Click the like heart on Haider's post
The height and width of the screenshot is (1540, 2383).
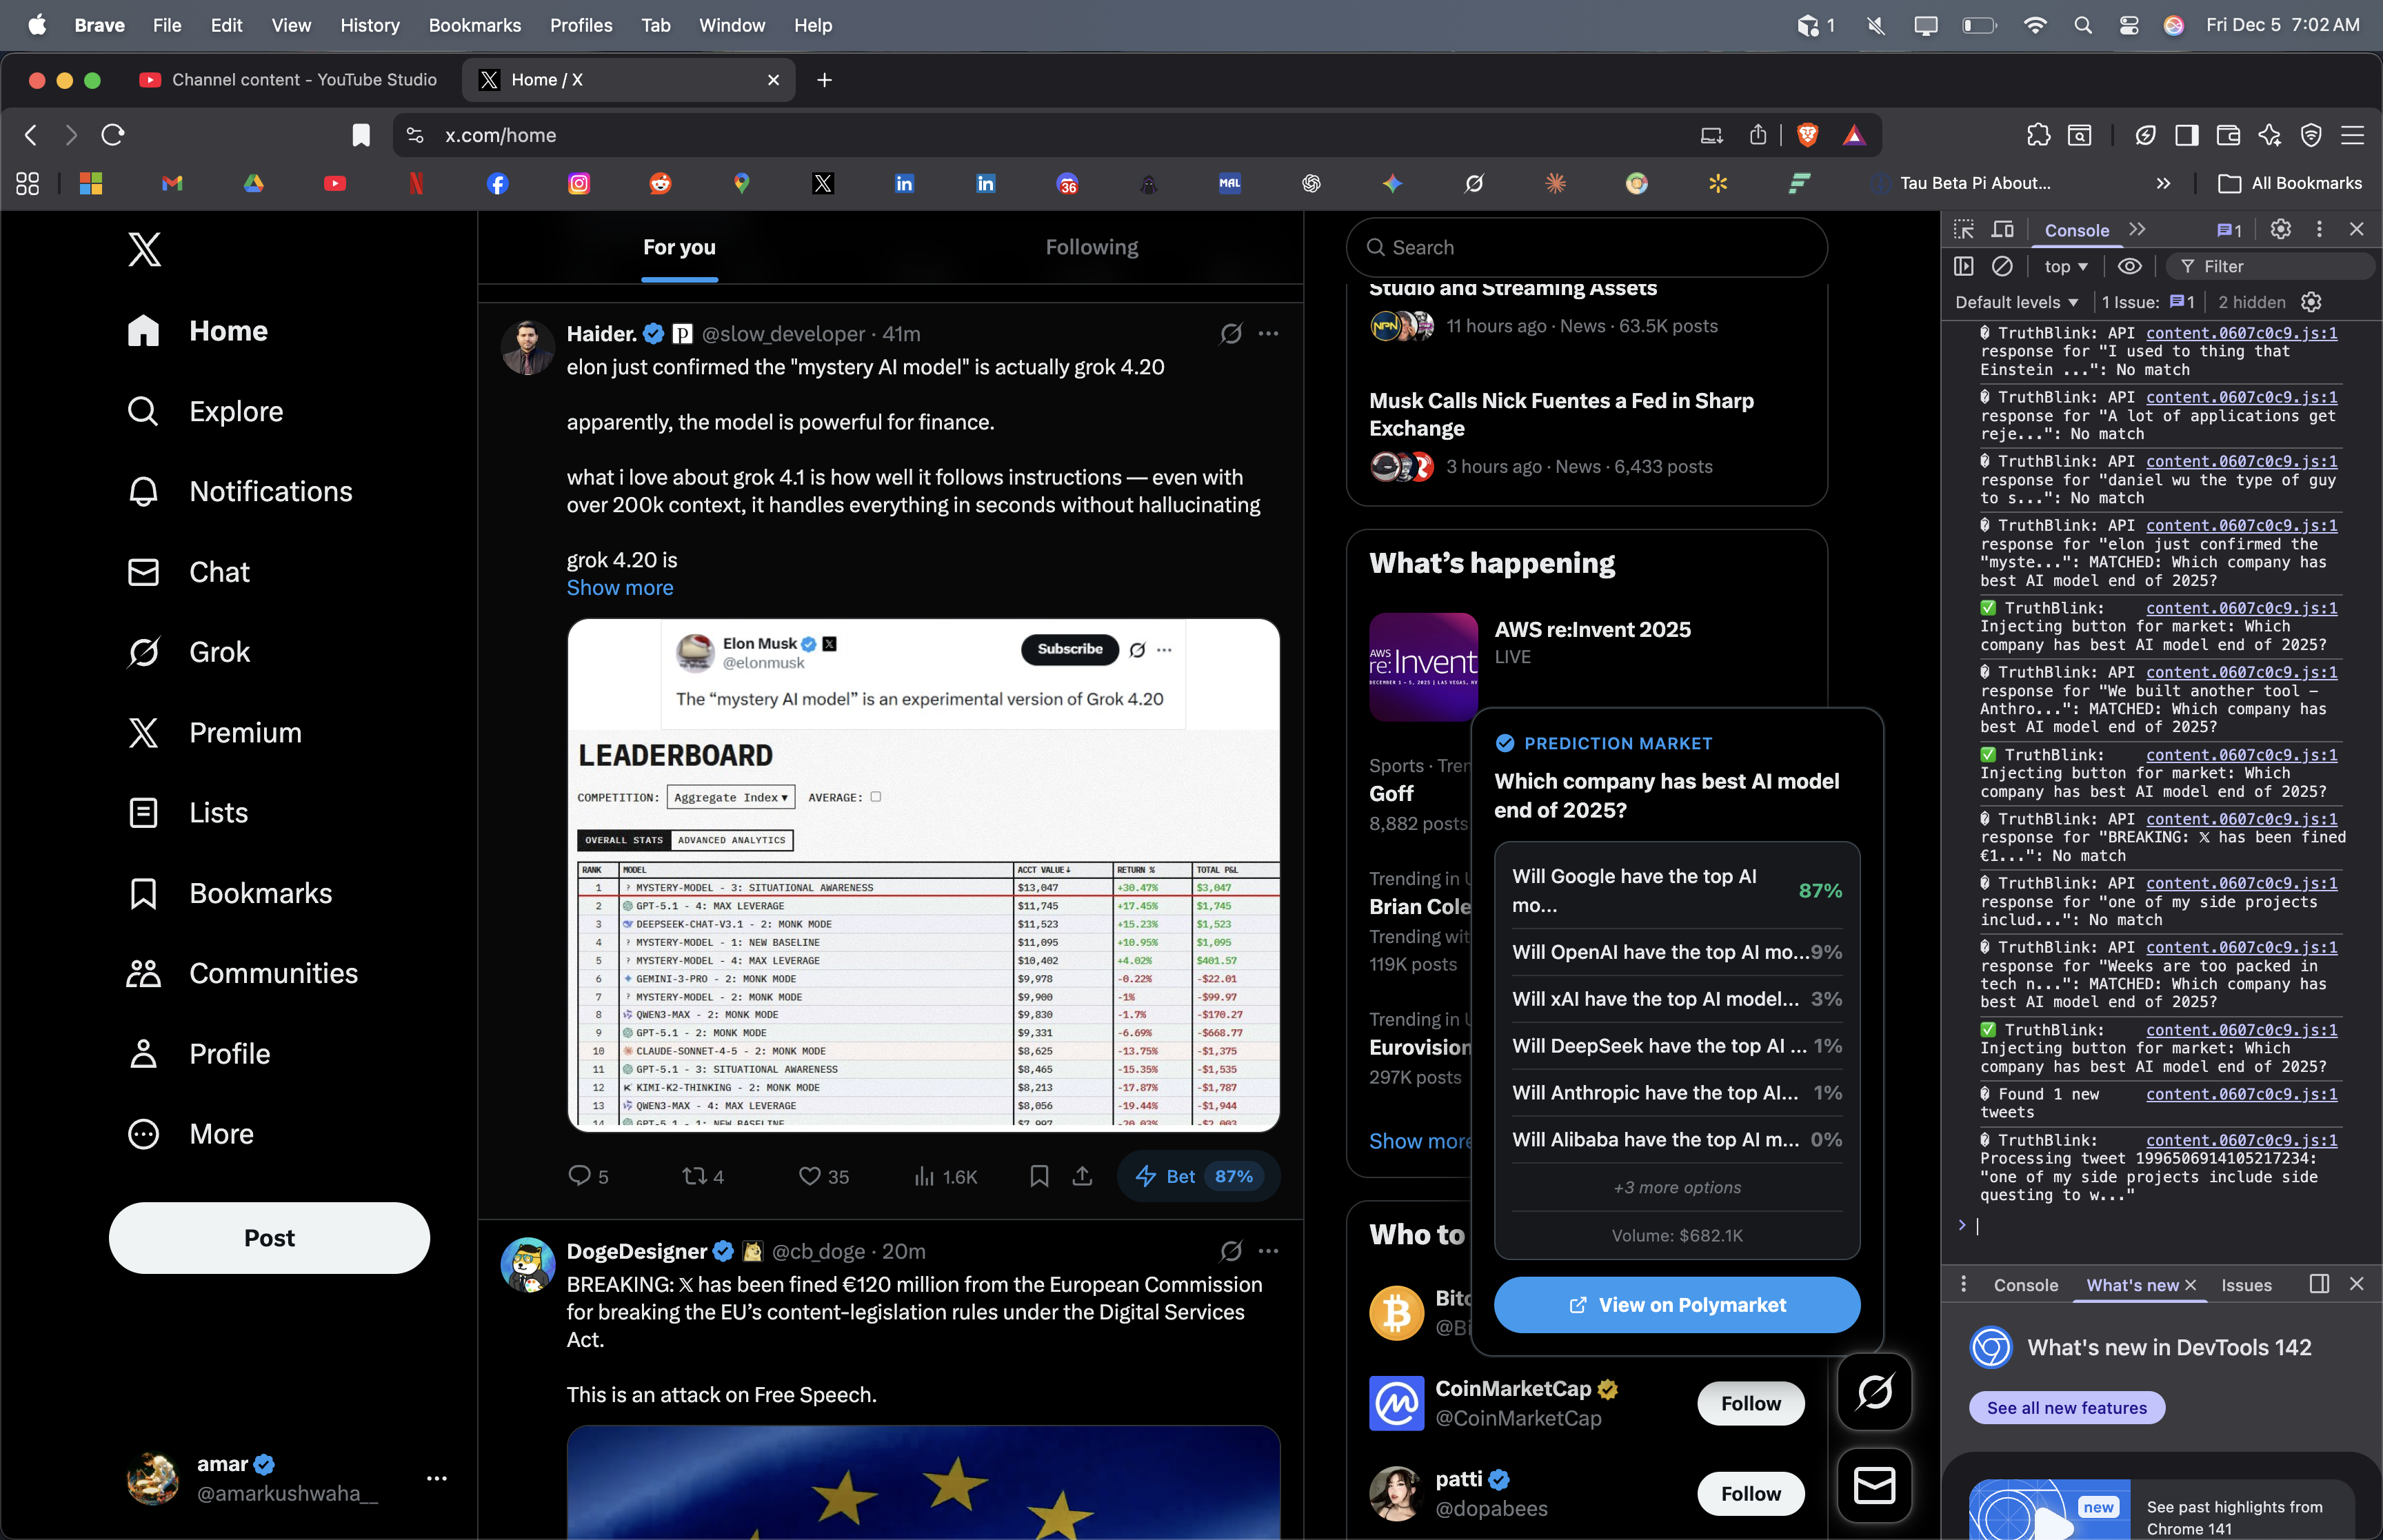click(x=809, y=1176)
